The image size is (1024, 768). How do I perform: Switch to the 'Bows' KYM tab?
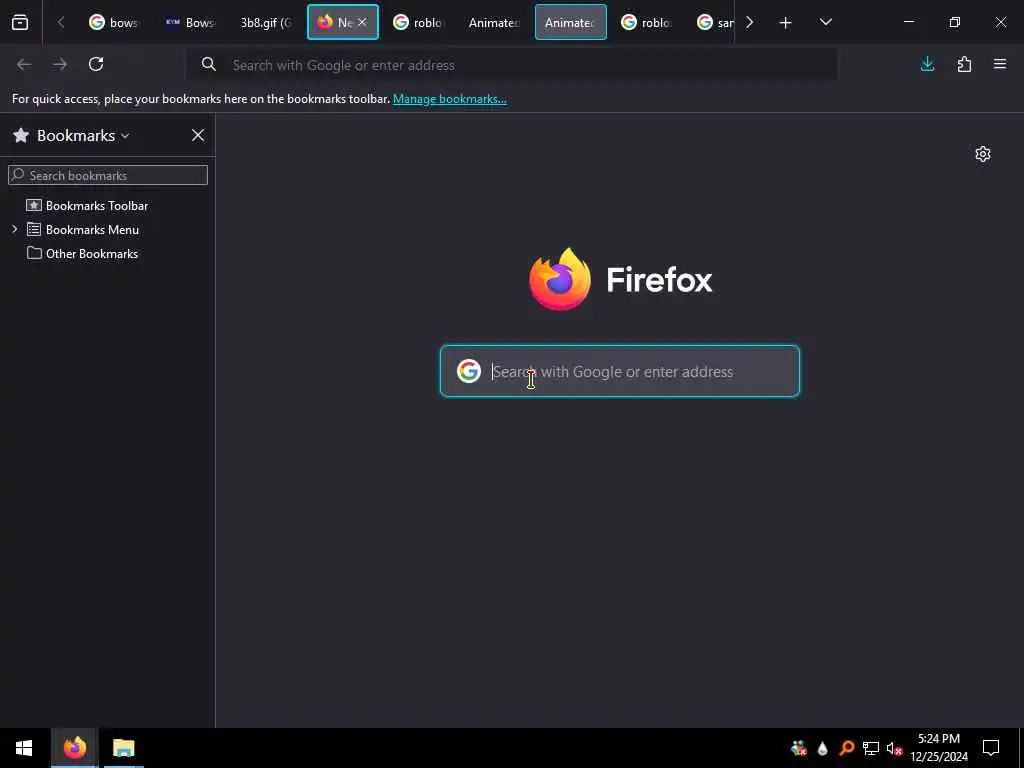(190, 22)
